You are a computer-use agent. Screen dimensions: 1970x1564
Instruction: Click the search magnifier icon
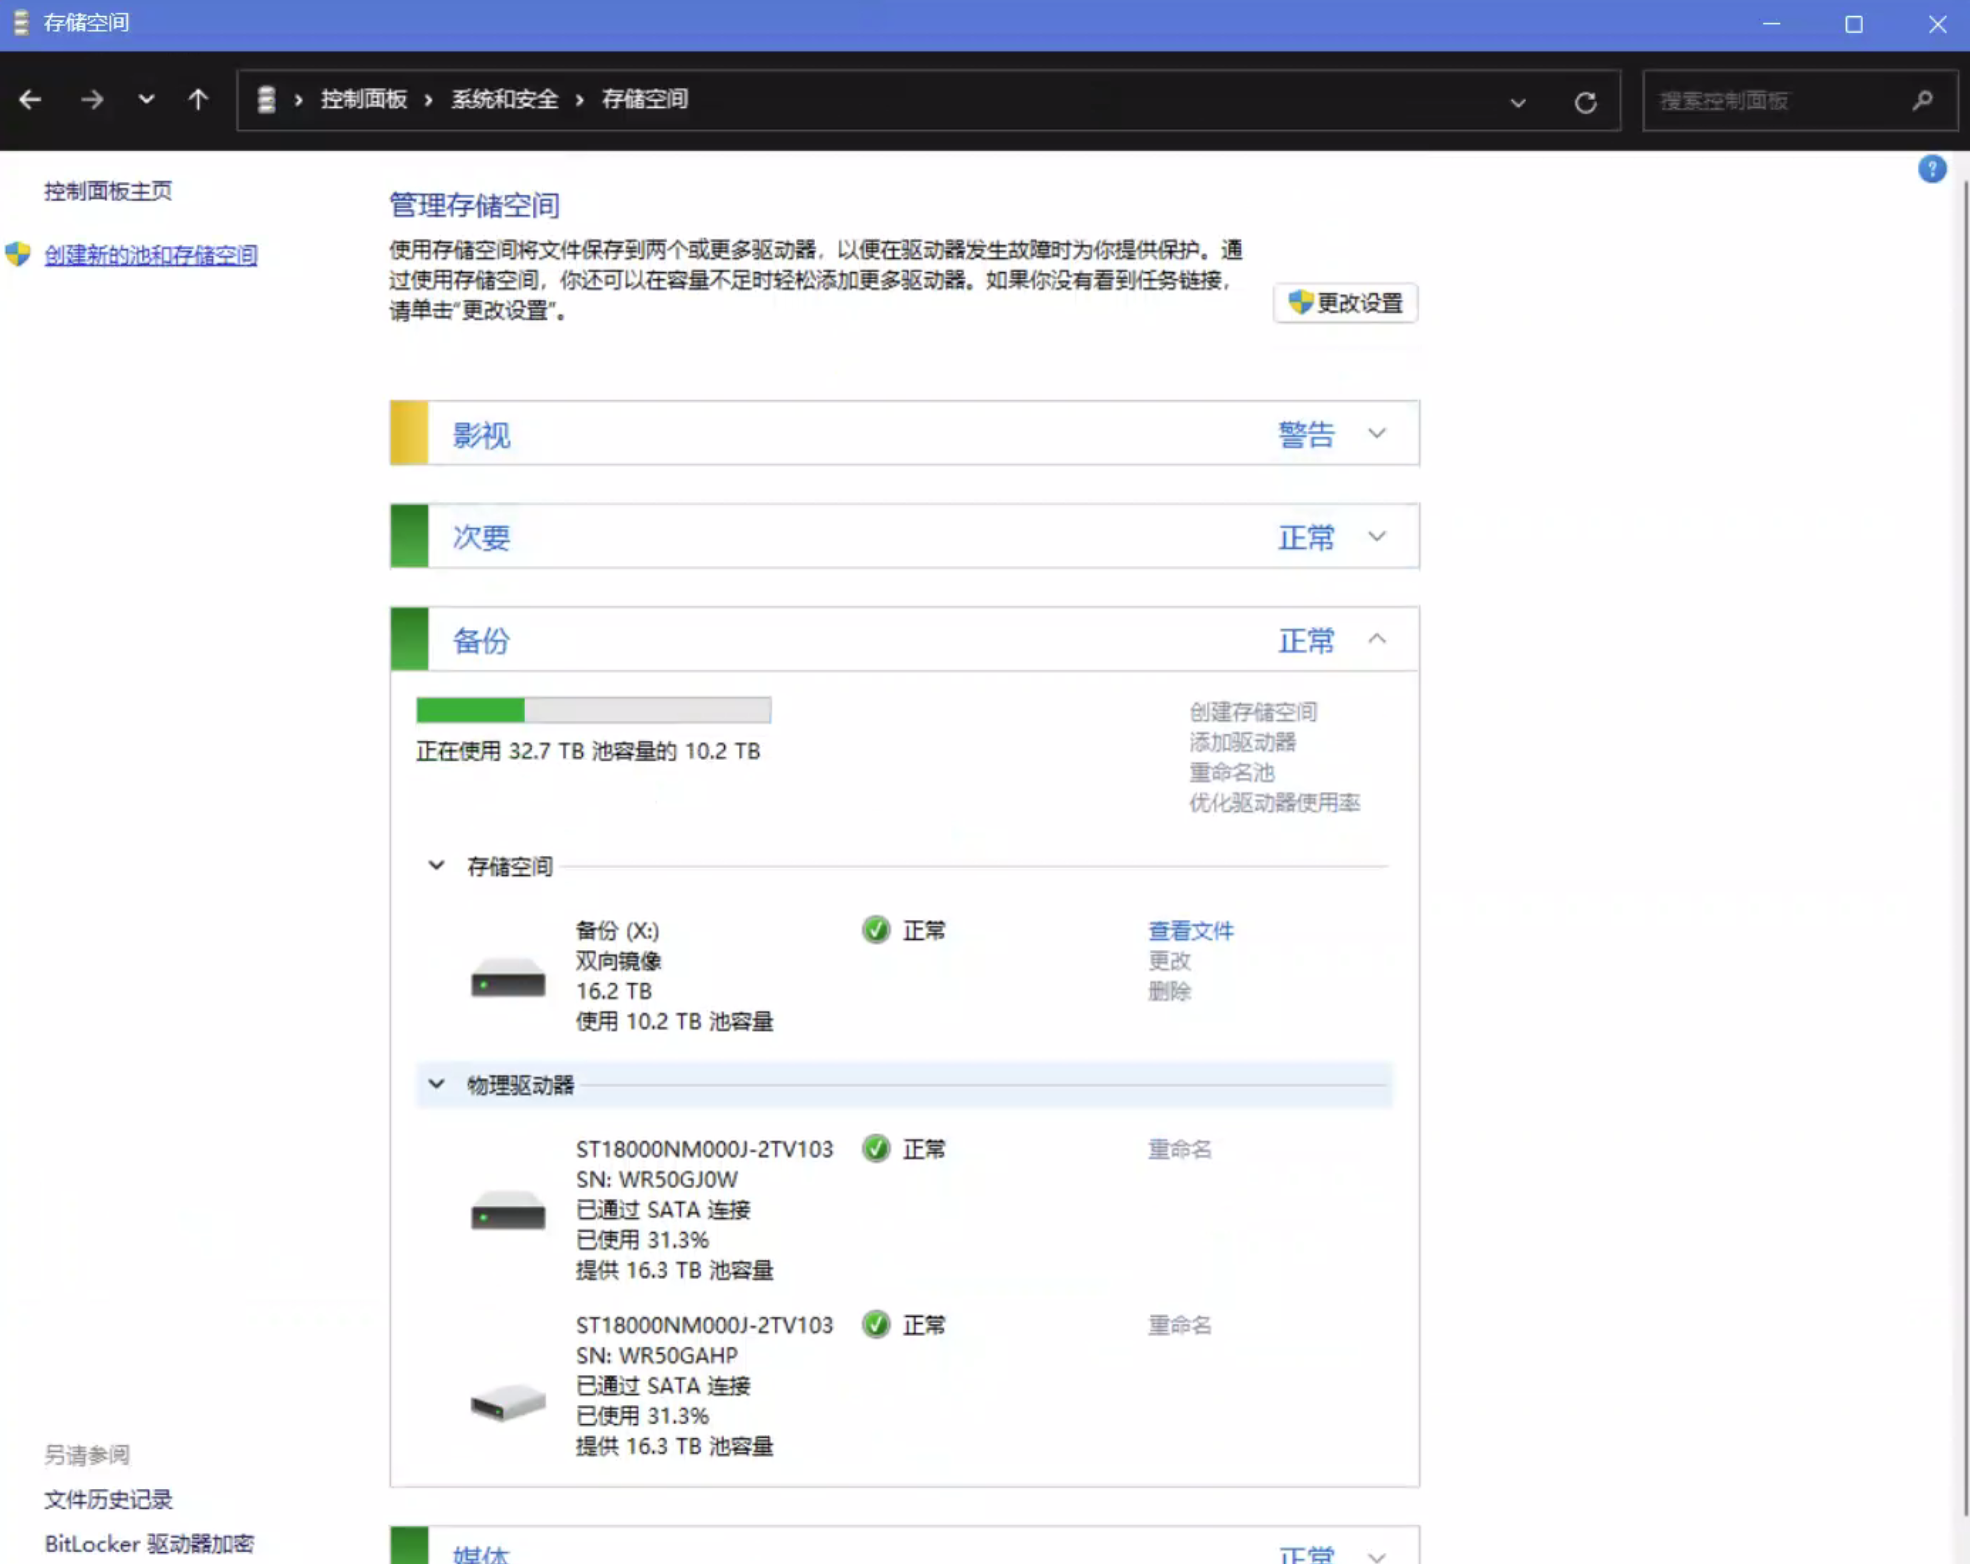[1922, 100]
